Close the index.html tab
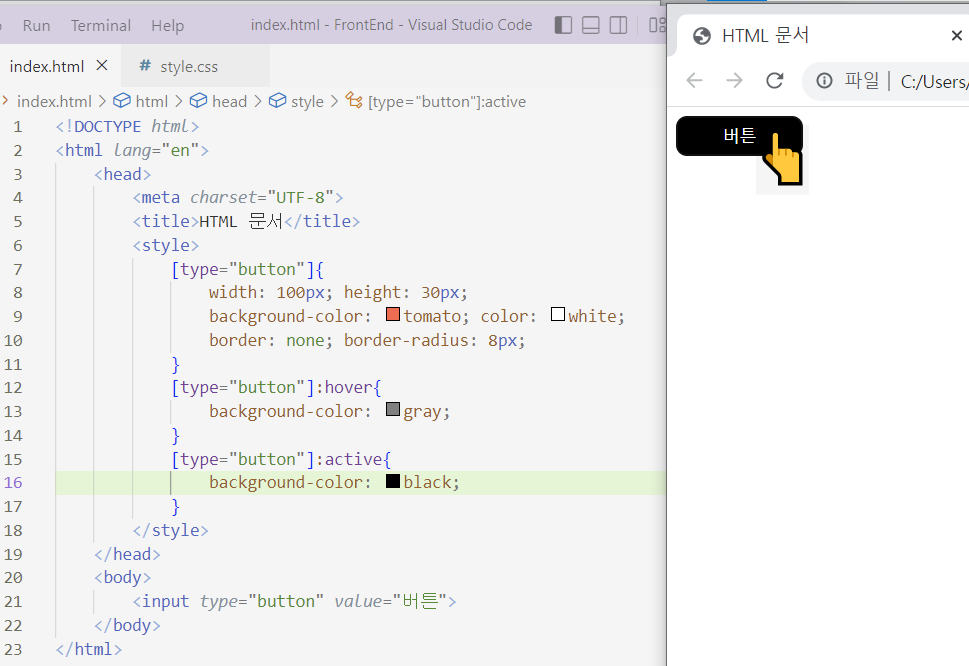969x666 pixels. point(102,65)
